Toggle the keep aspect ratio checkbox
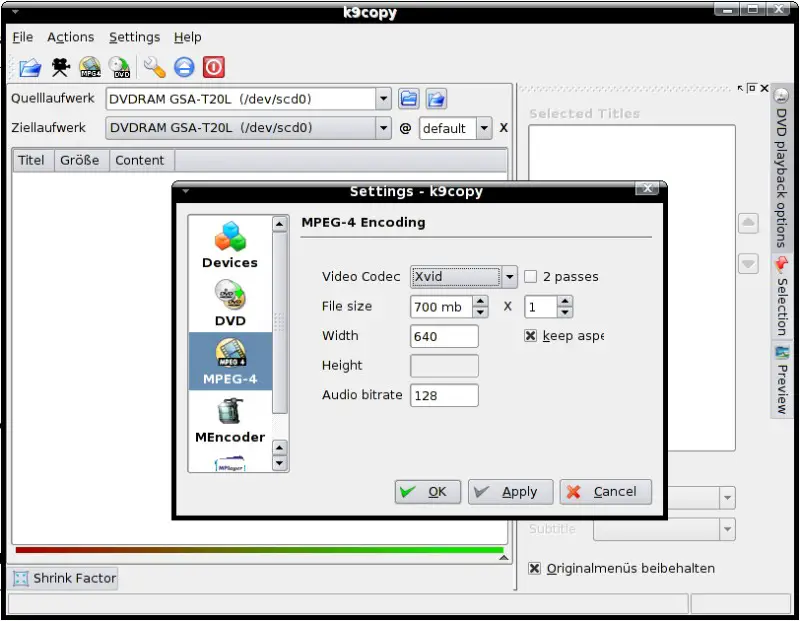 (531, 336)
